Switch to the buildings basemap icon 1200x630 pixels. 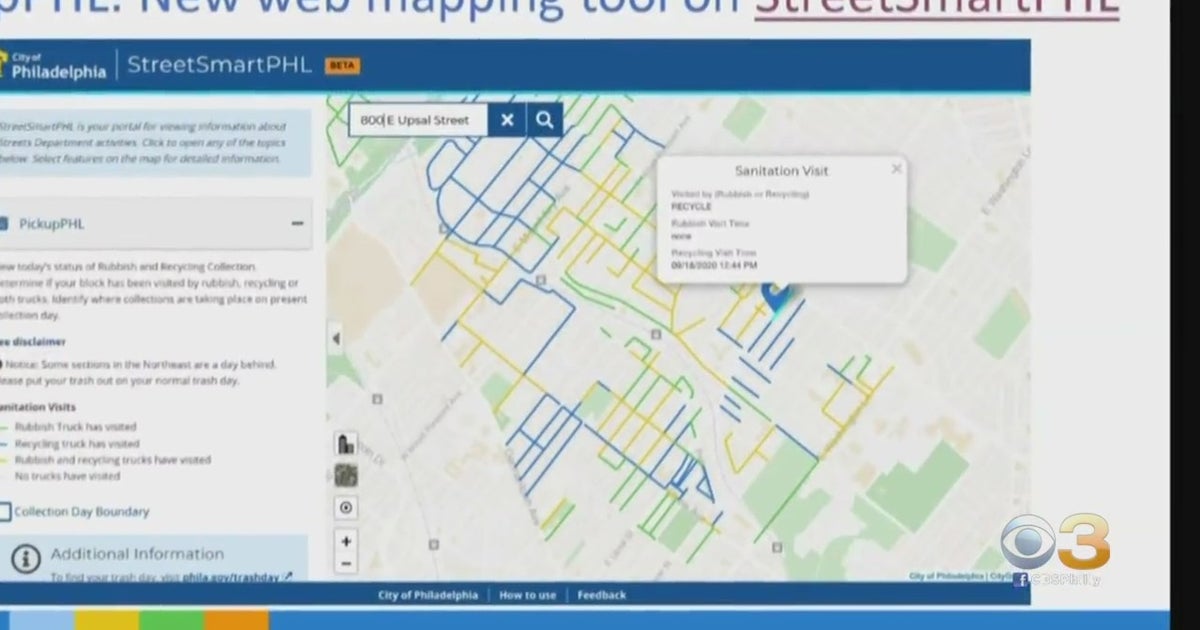click(x=346, y=444)
